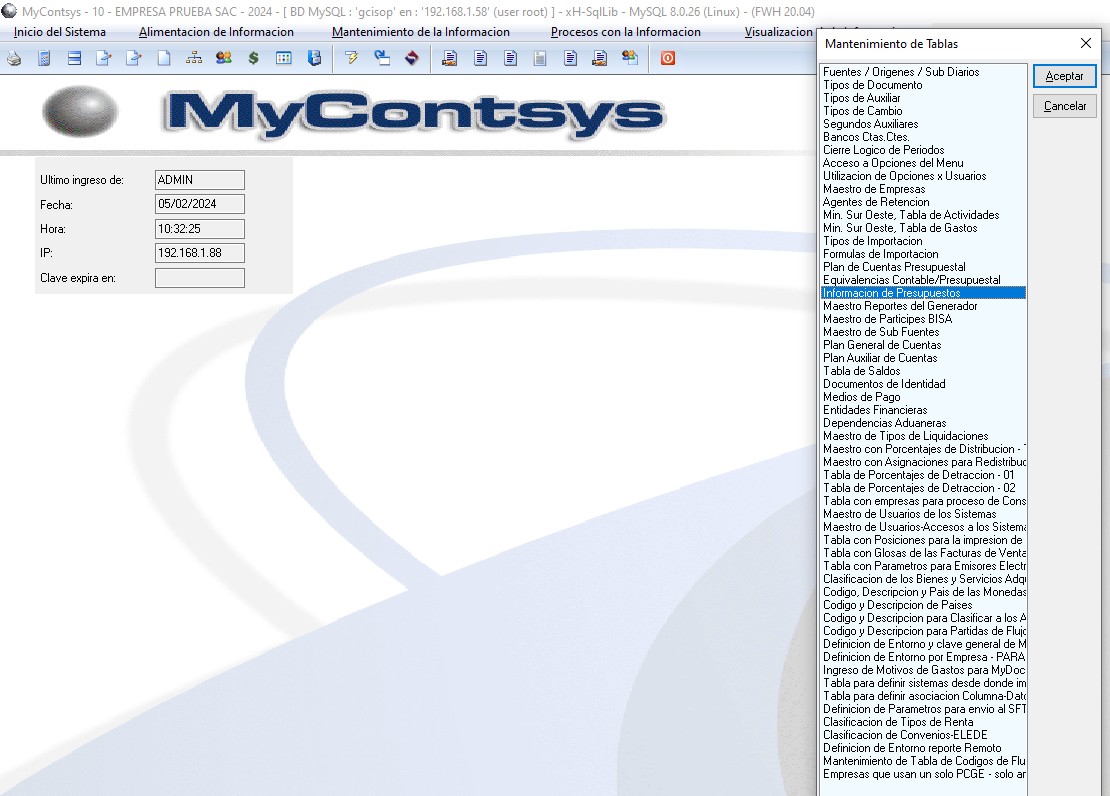Open Procesos con la Informacion menu

(625, 32)
